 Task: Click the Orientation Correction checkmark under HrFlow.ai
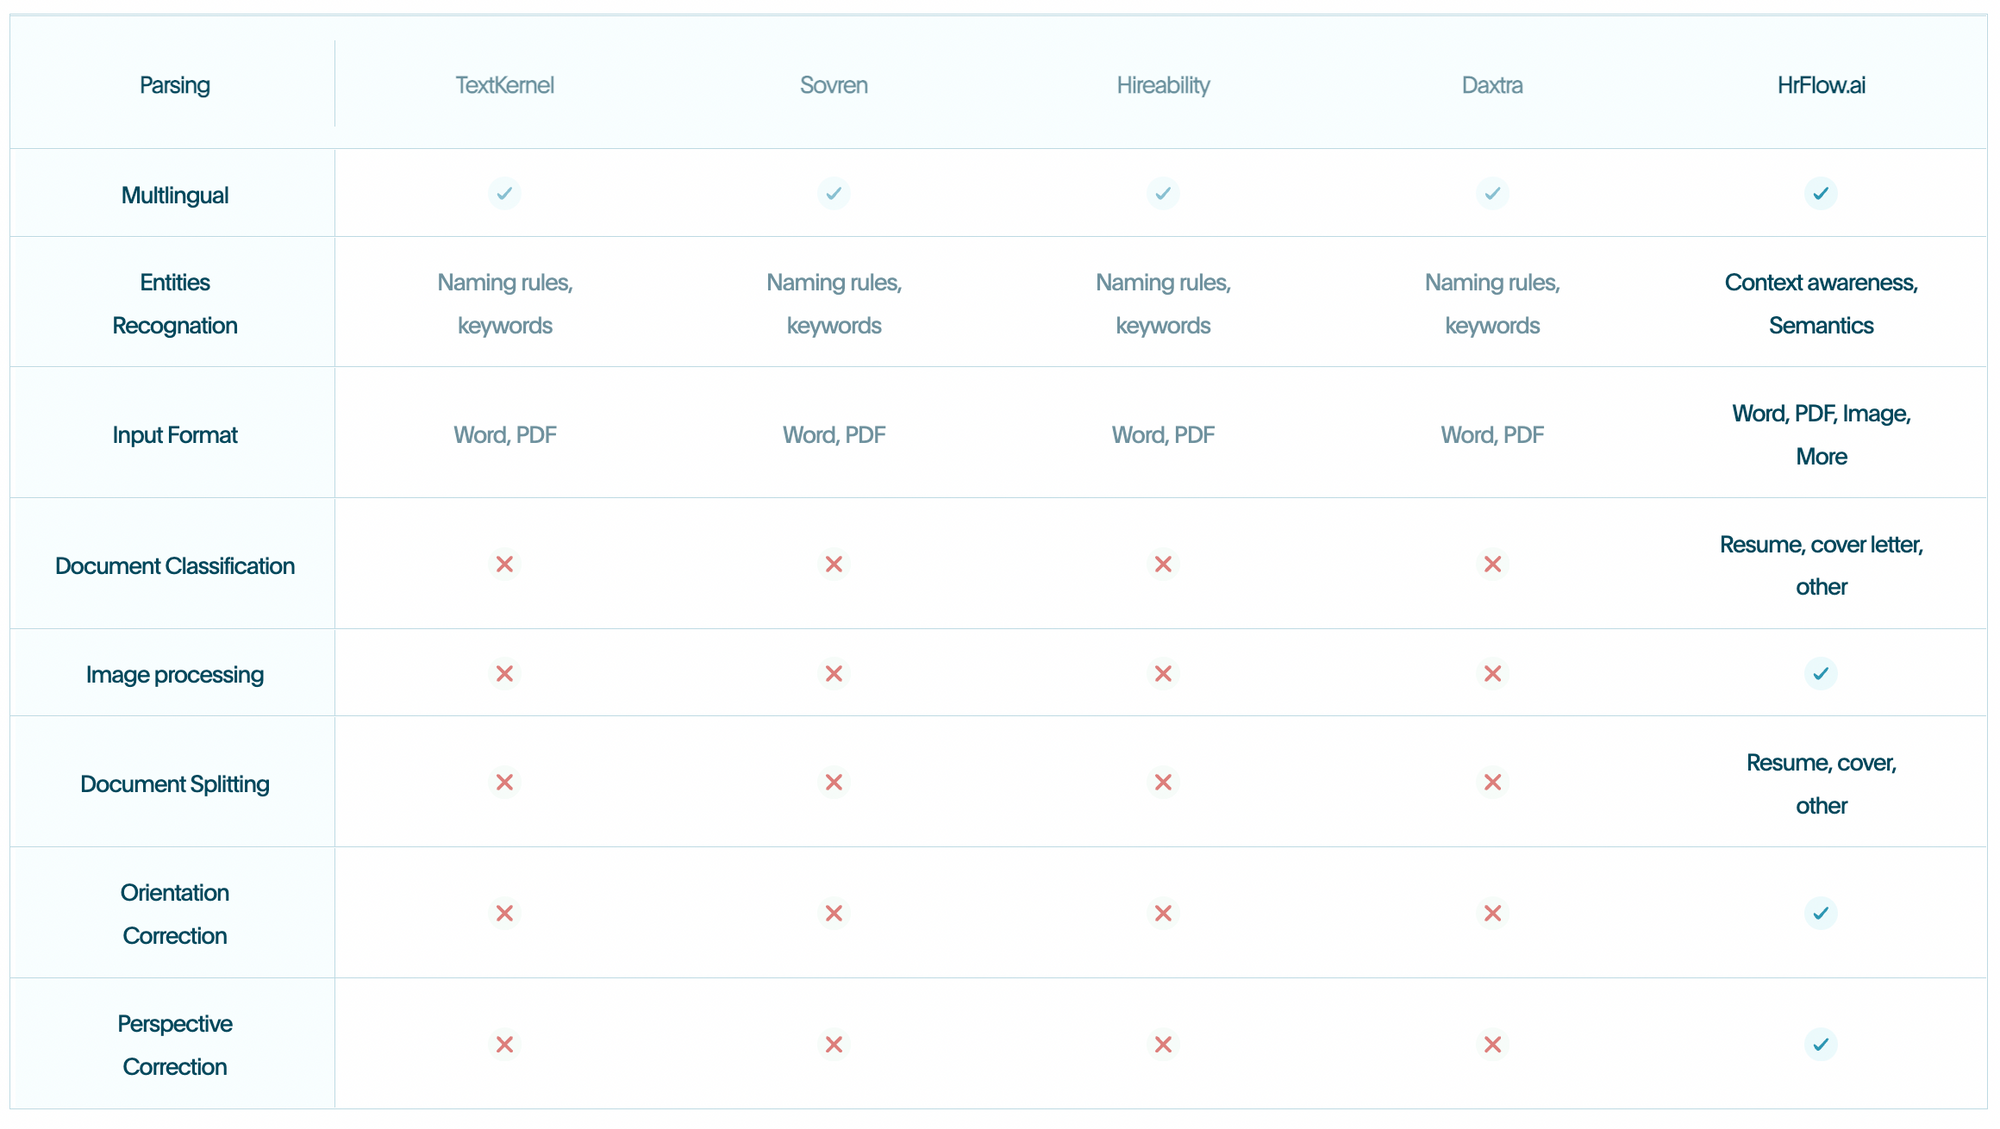click(1822, 912)
